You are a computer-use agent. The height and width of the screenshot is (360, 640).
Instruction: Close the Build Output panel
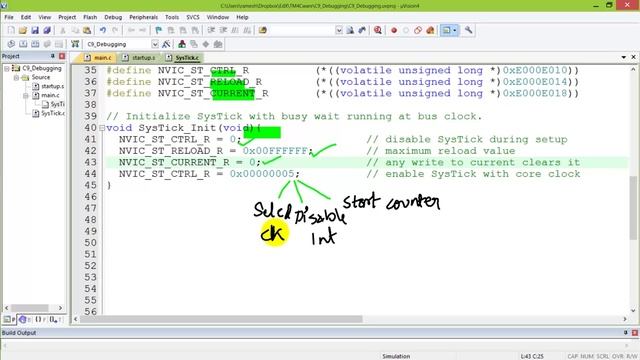tap(635, 333)
